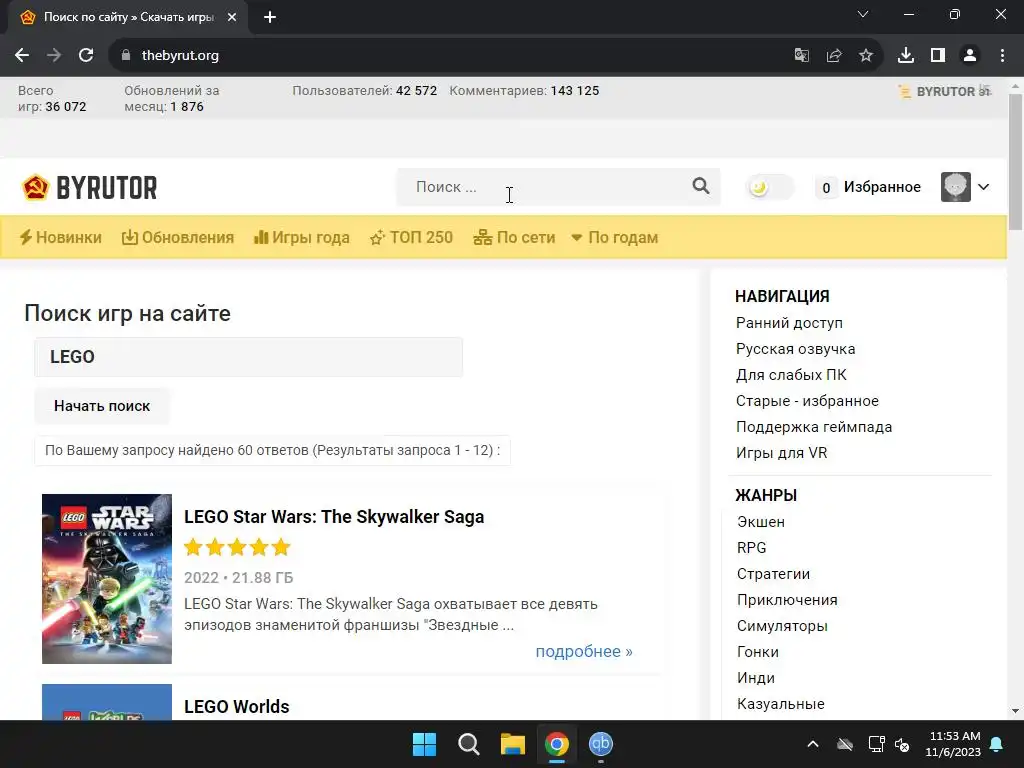
Task: Click подробнее link for Skywalker Saga
Action: pyautogui.click(x=584, y=652)
